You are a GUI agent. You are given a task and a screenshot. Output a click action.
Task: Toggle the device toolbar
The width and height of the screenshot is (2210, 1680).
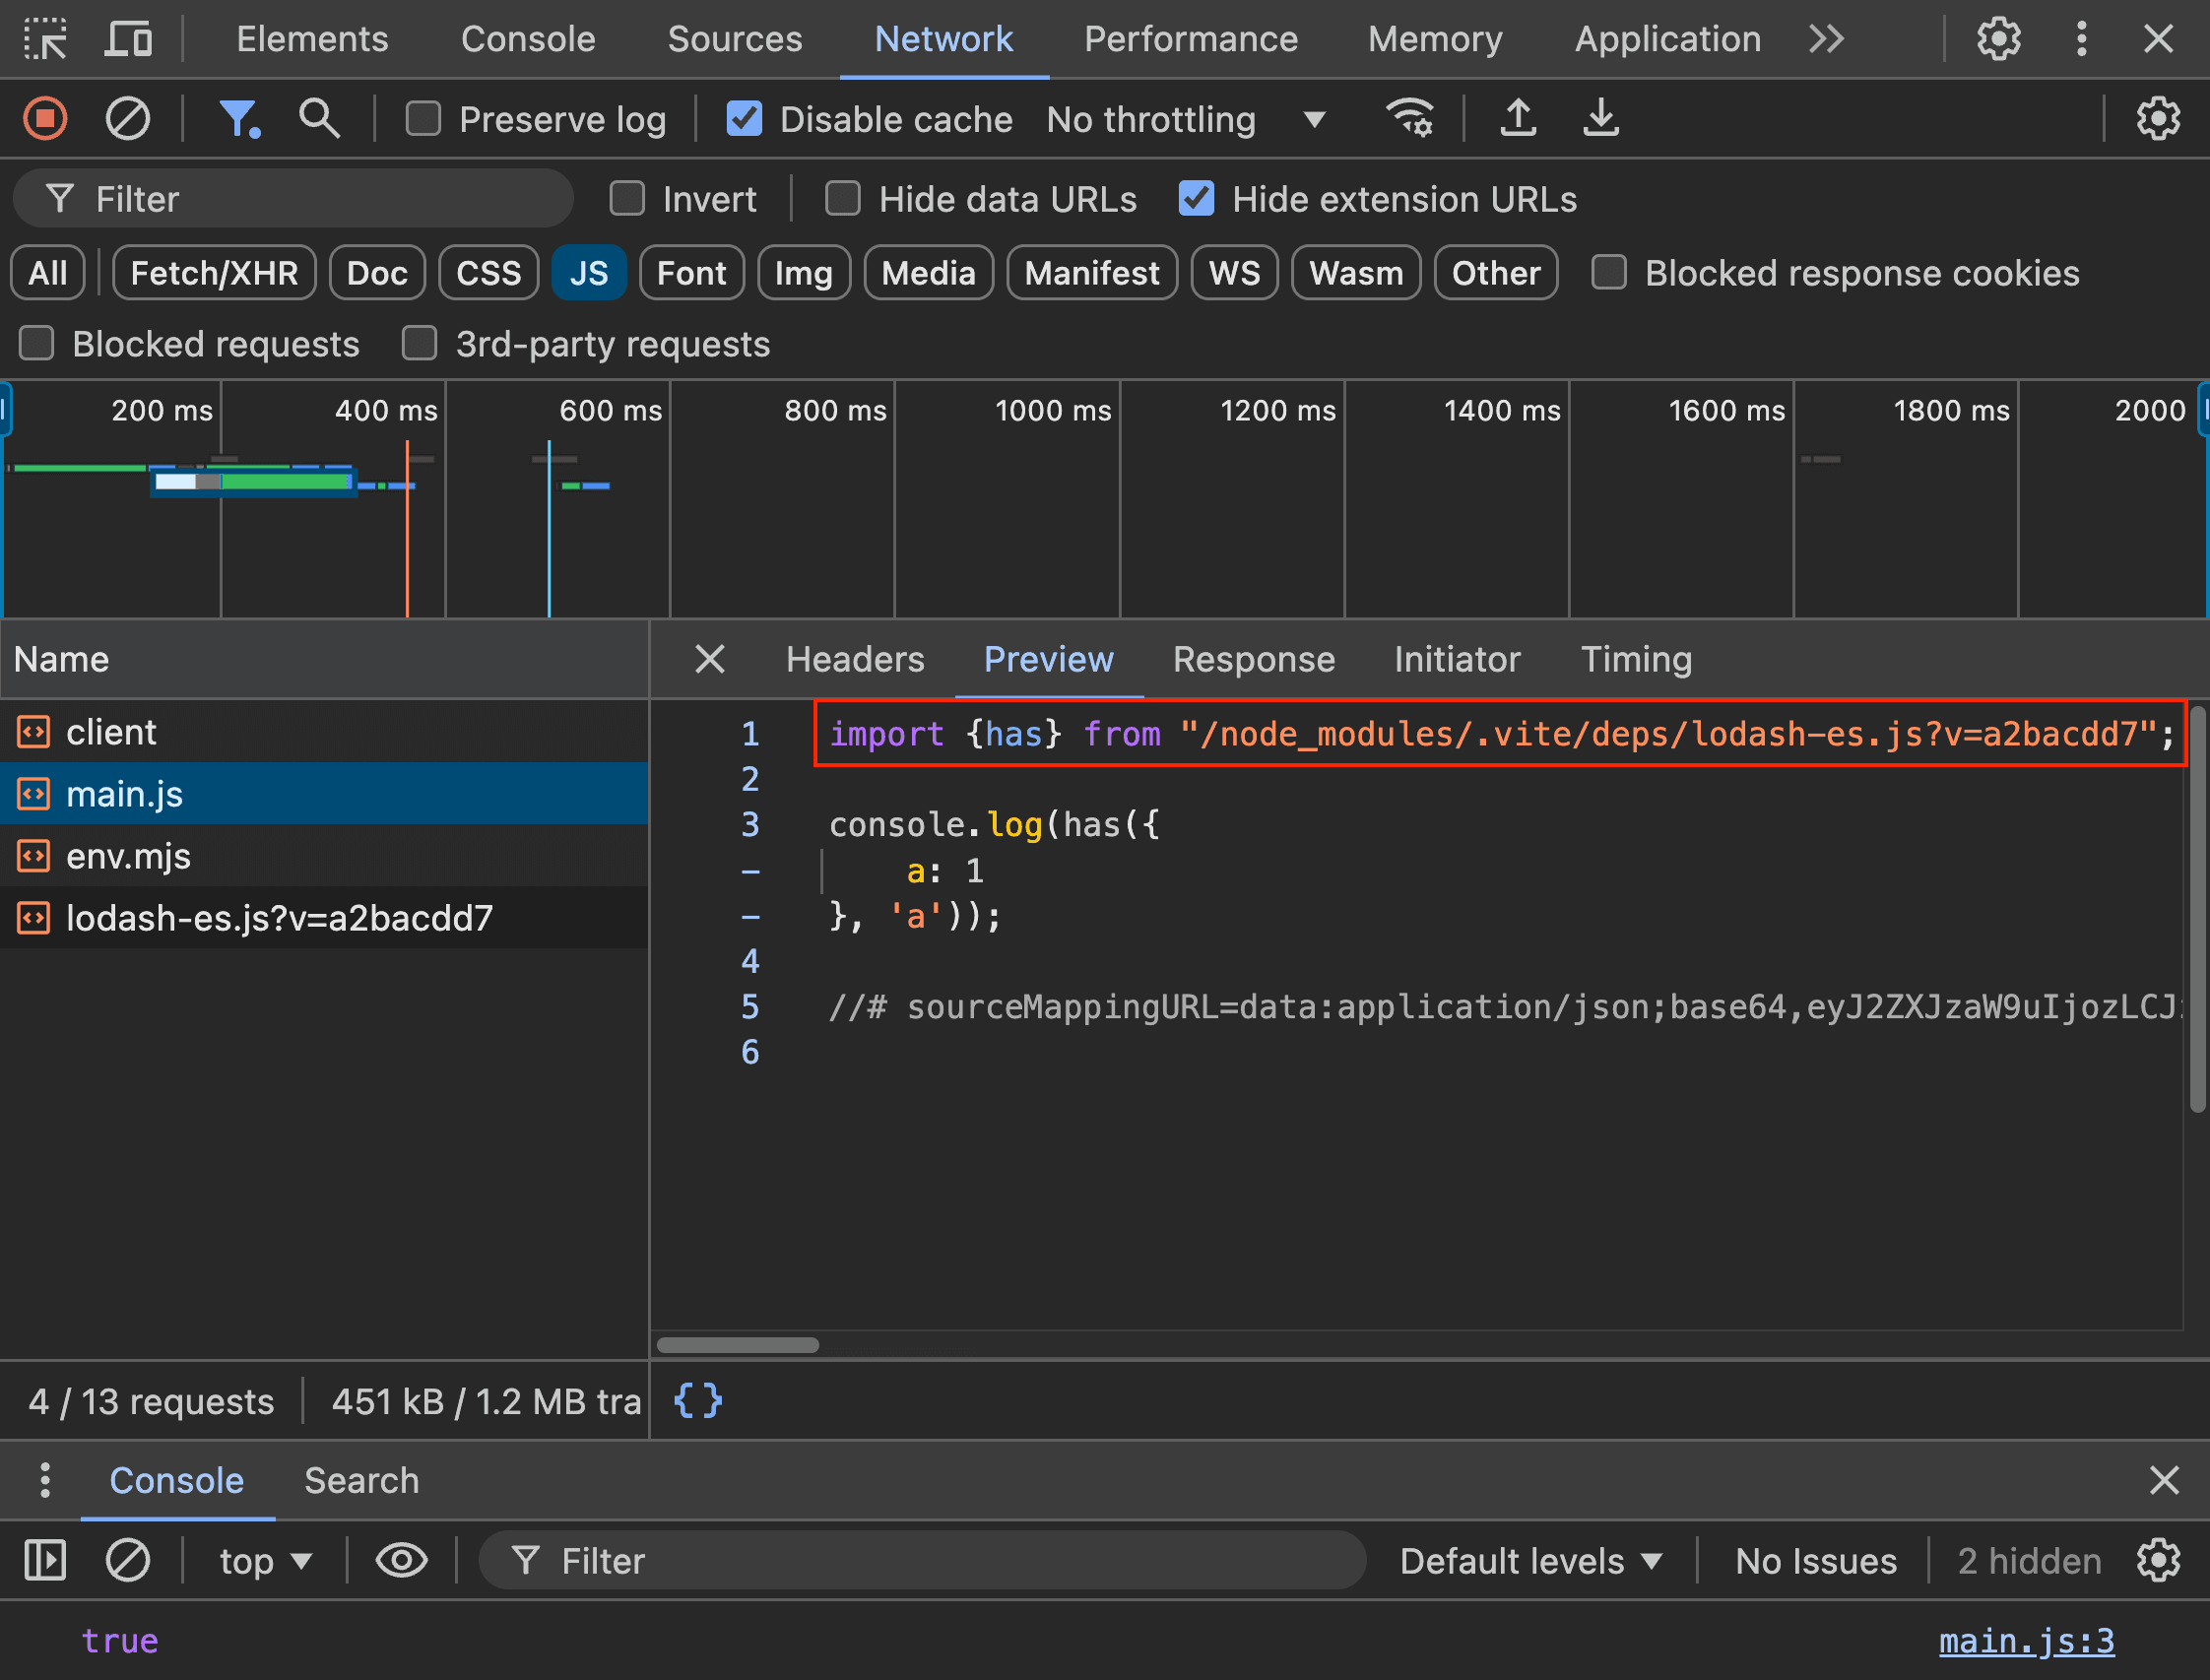(x=130, y=39)
